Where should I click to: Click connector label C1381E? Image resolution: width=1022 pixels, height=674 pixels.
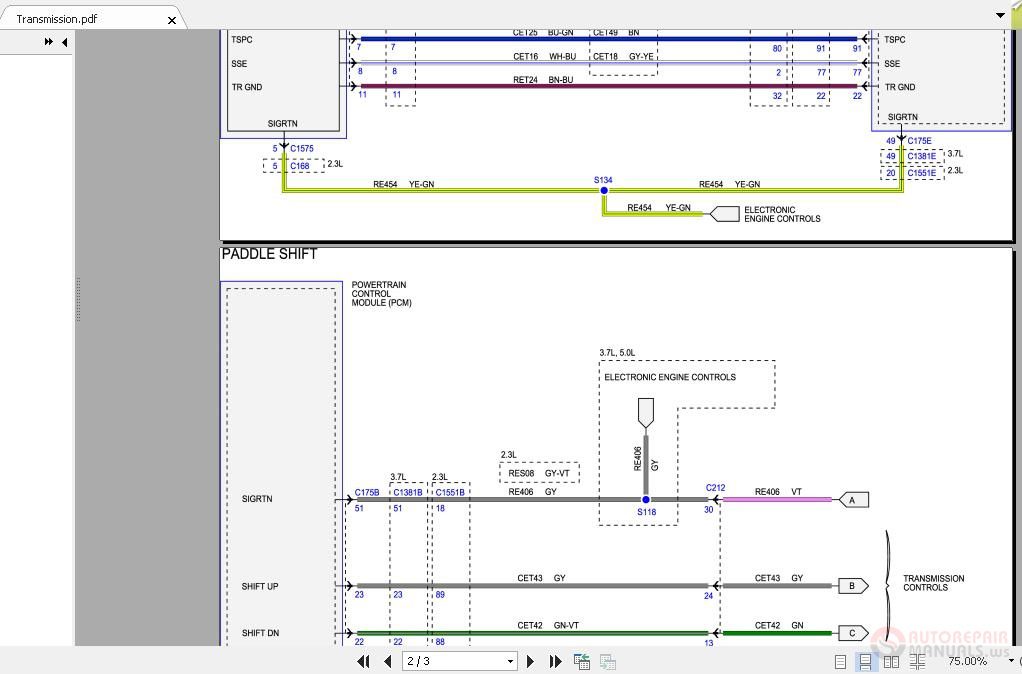click(922, 156)
